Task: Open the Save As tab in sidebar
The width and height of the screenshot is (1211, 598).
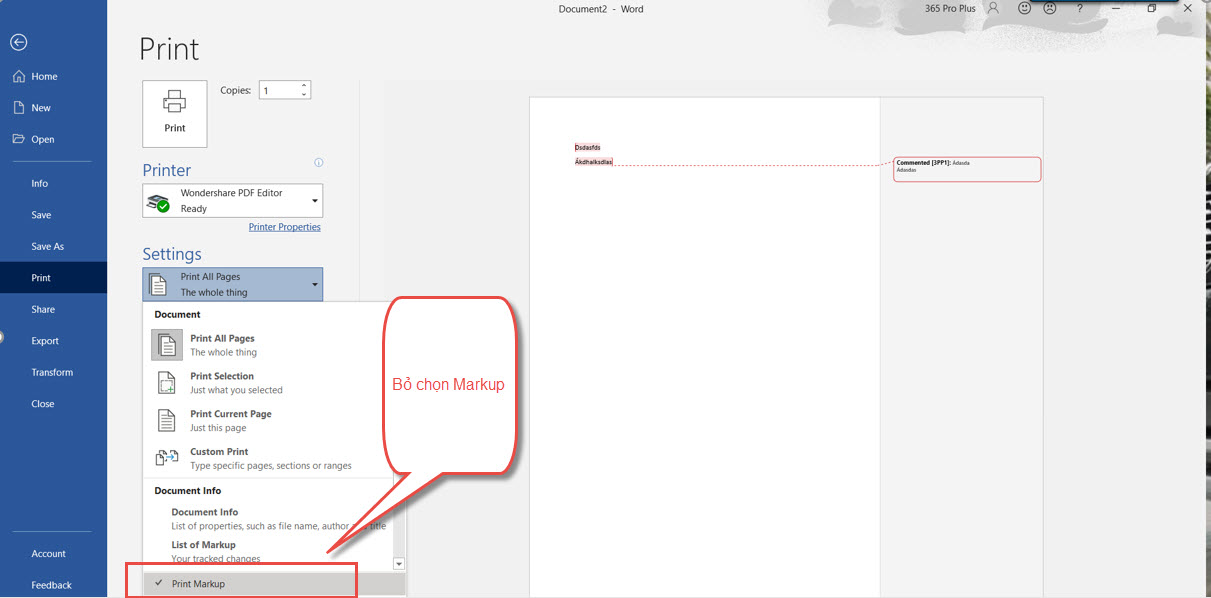Action: [47, 246]
